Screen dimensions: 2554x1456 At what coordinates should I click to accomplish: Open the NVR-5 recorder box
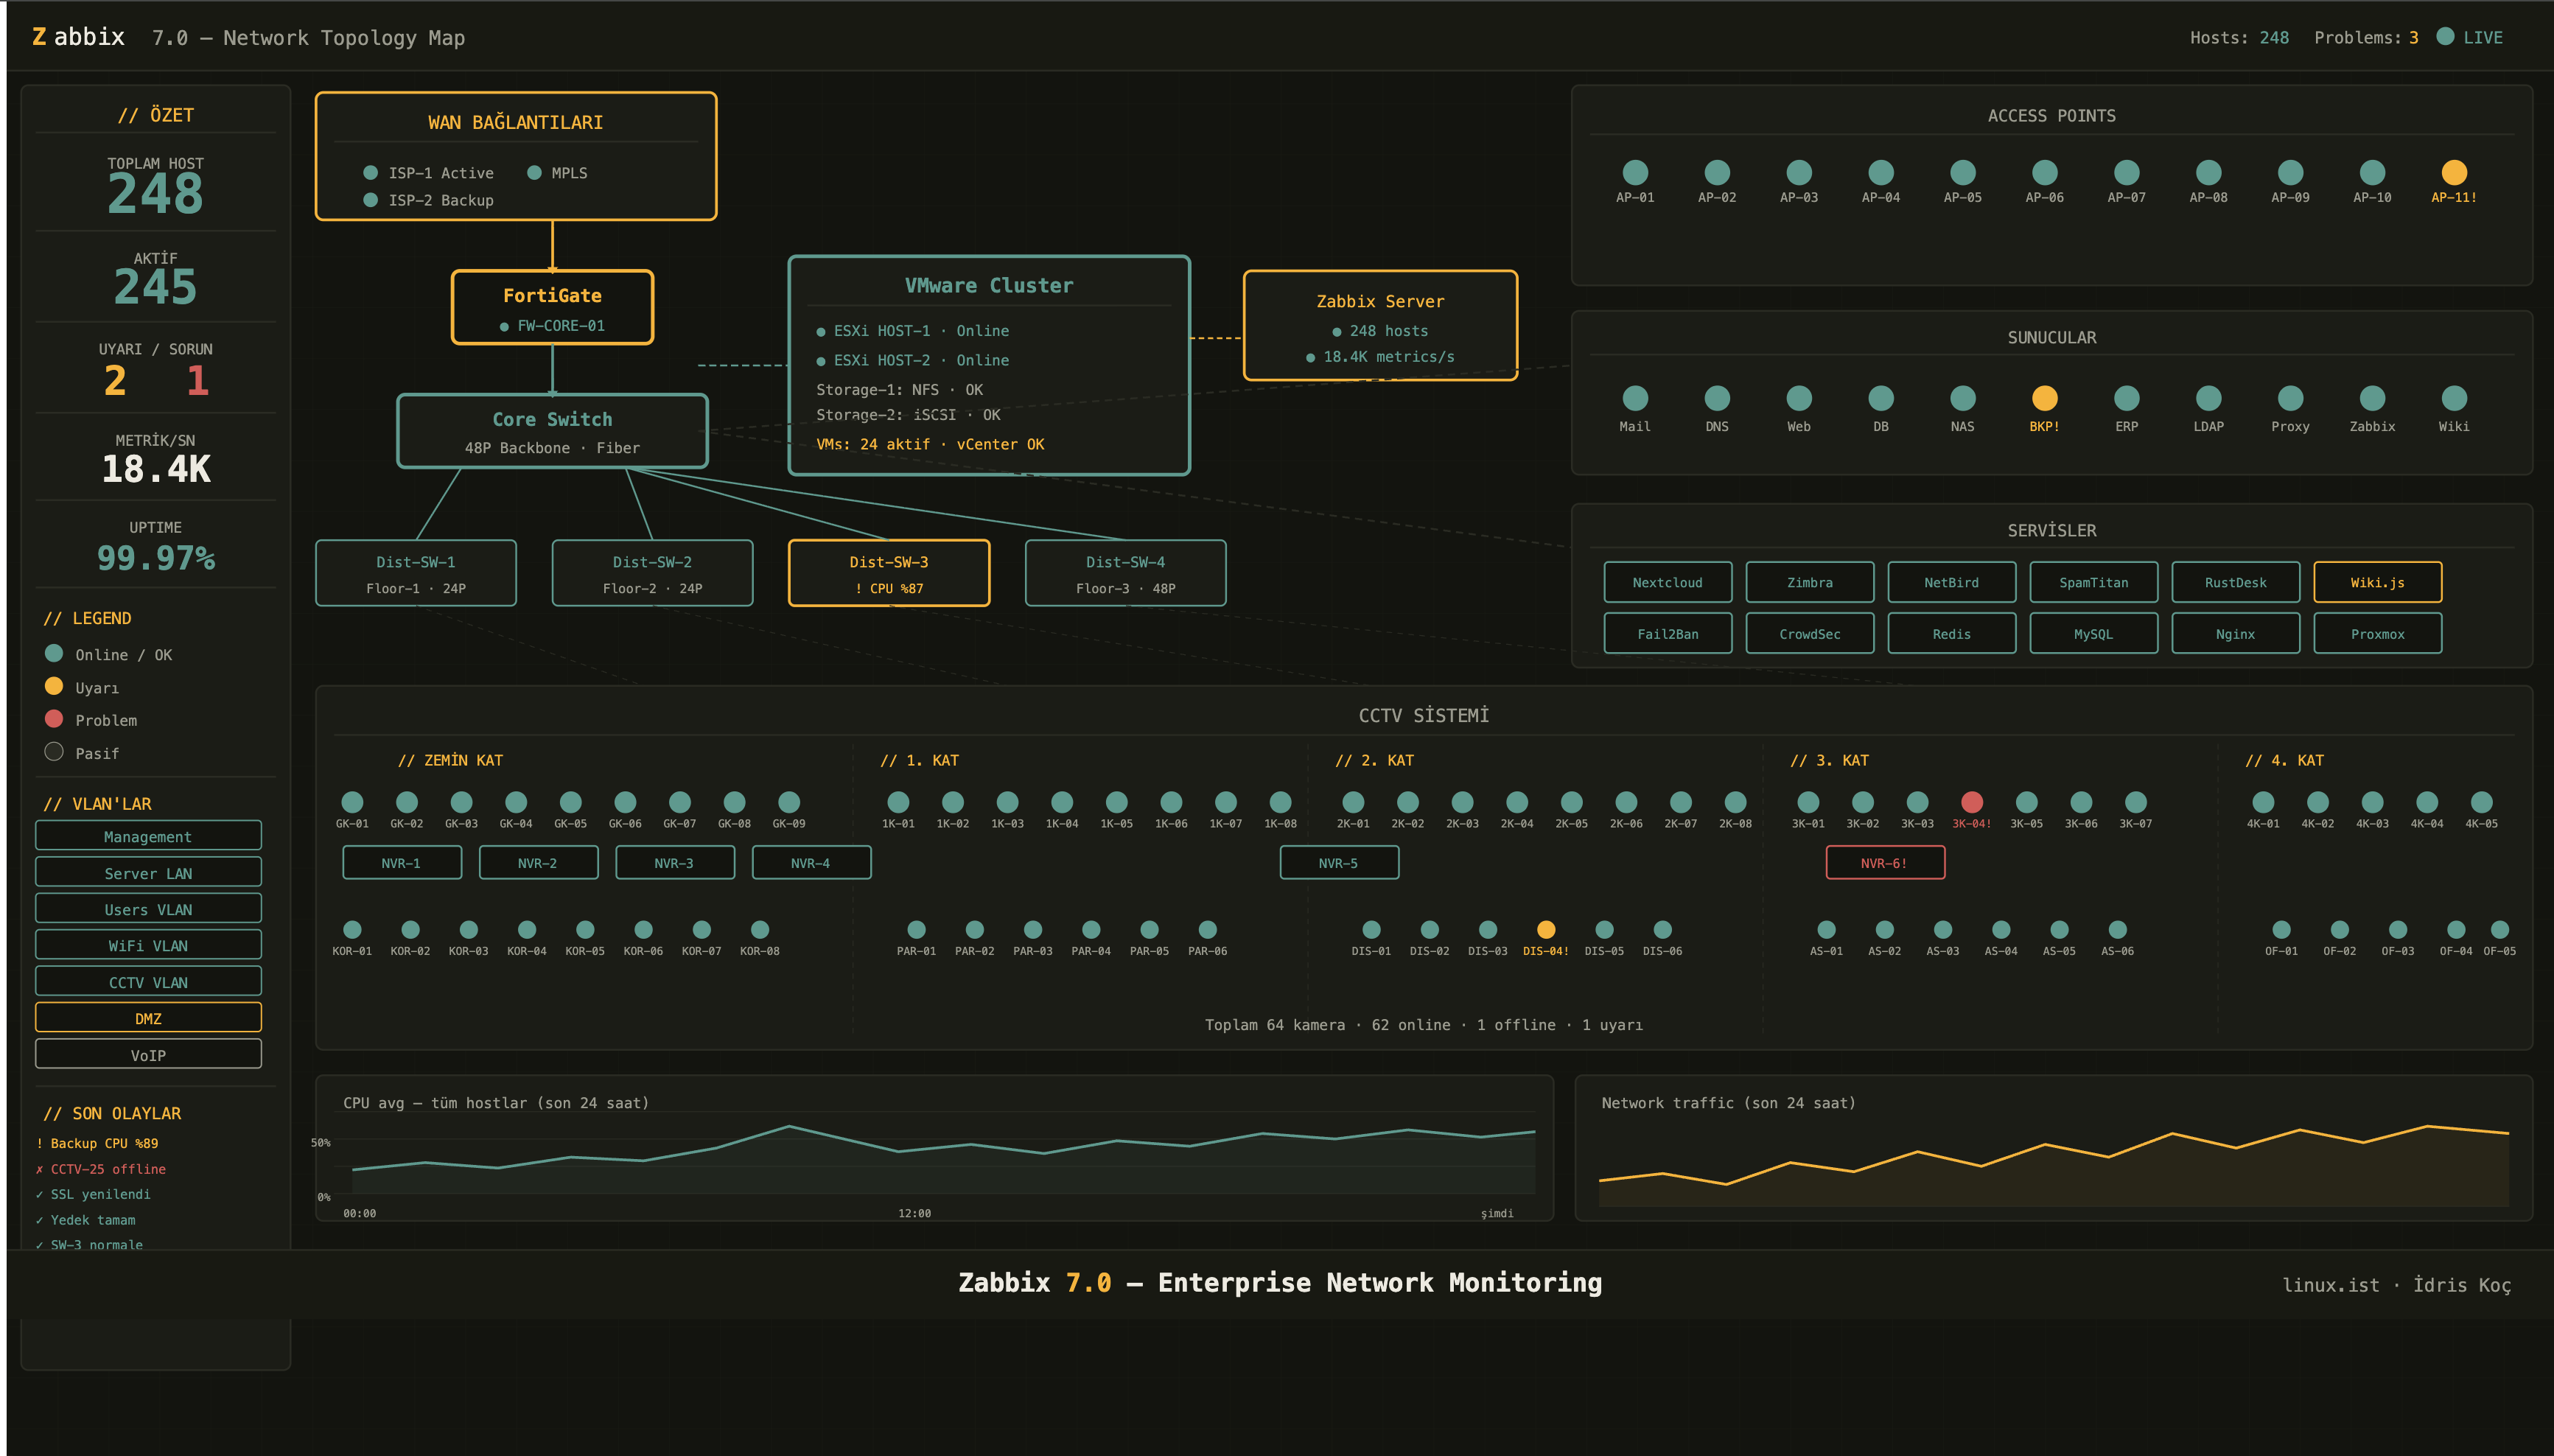1339,862
